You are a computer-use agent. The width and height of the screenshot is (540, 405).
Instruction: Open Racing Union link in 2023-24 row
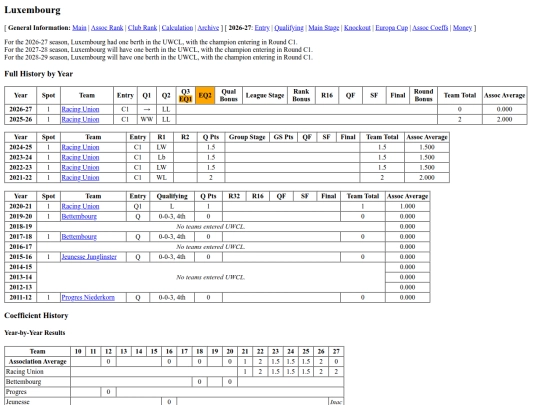pyautogui.click(x=80, y=157)
